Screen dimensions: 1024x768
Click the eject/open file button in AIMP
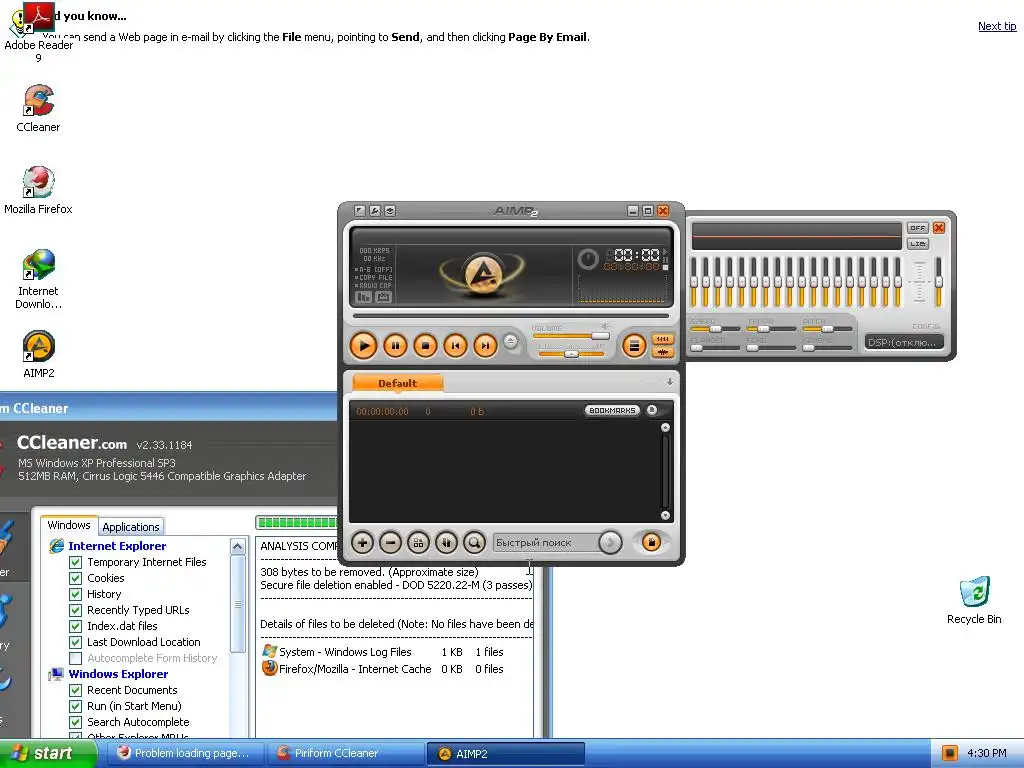511,341
